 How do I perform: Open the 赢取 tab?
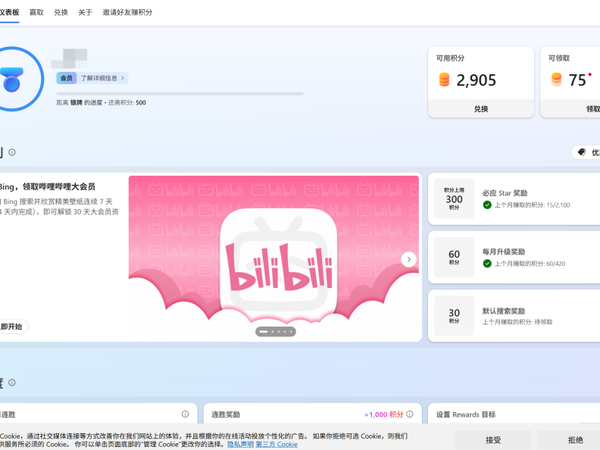(x=36, y=13)
